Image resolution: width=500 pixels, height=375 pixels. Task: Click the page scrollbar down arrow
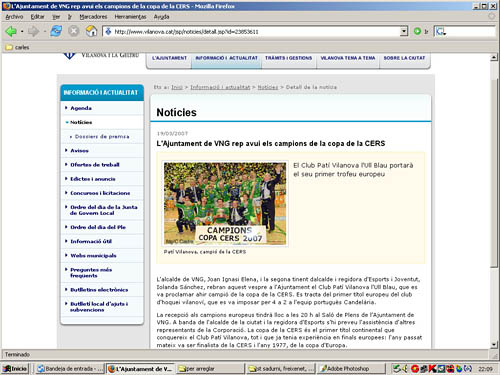494,345
